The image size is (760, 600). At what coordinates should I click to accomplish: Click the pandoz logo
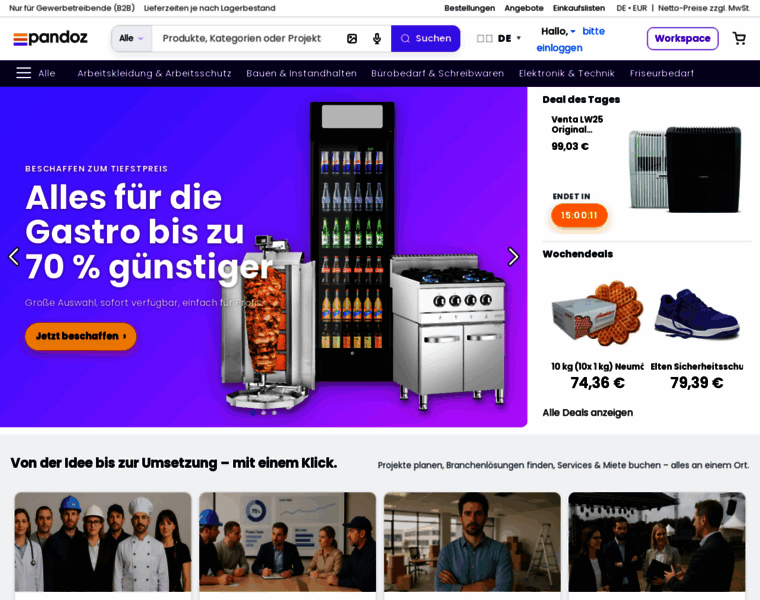click(x=50, y=38)
